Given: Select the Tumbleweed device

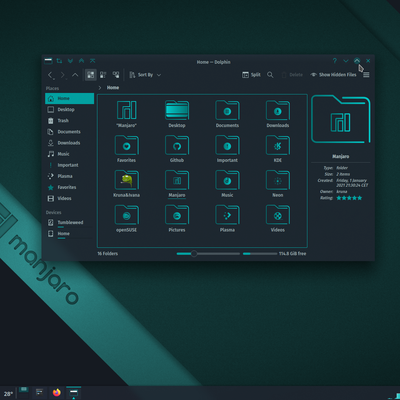Looking at the screenshot, I should coord(69,222).
